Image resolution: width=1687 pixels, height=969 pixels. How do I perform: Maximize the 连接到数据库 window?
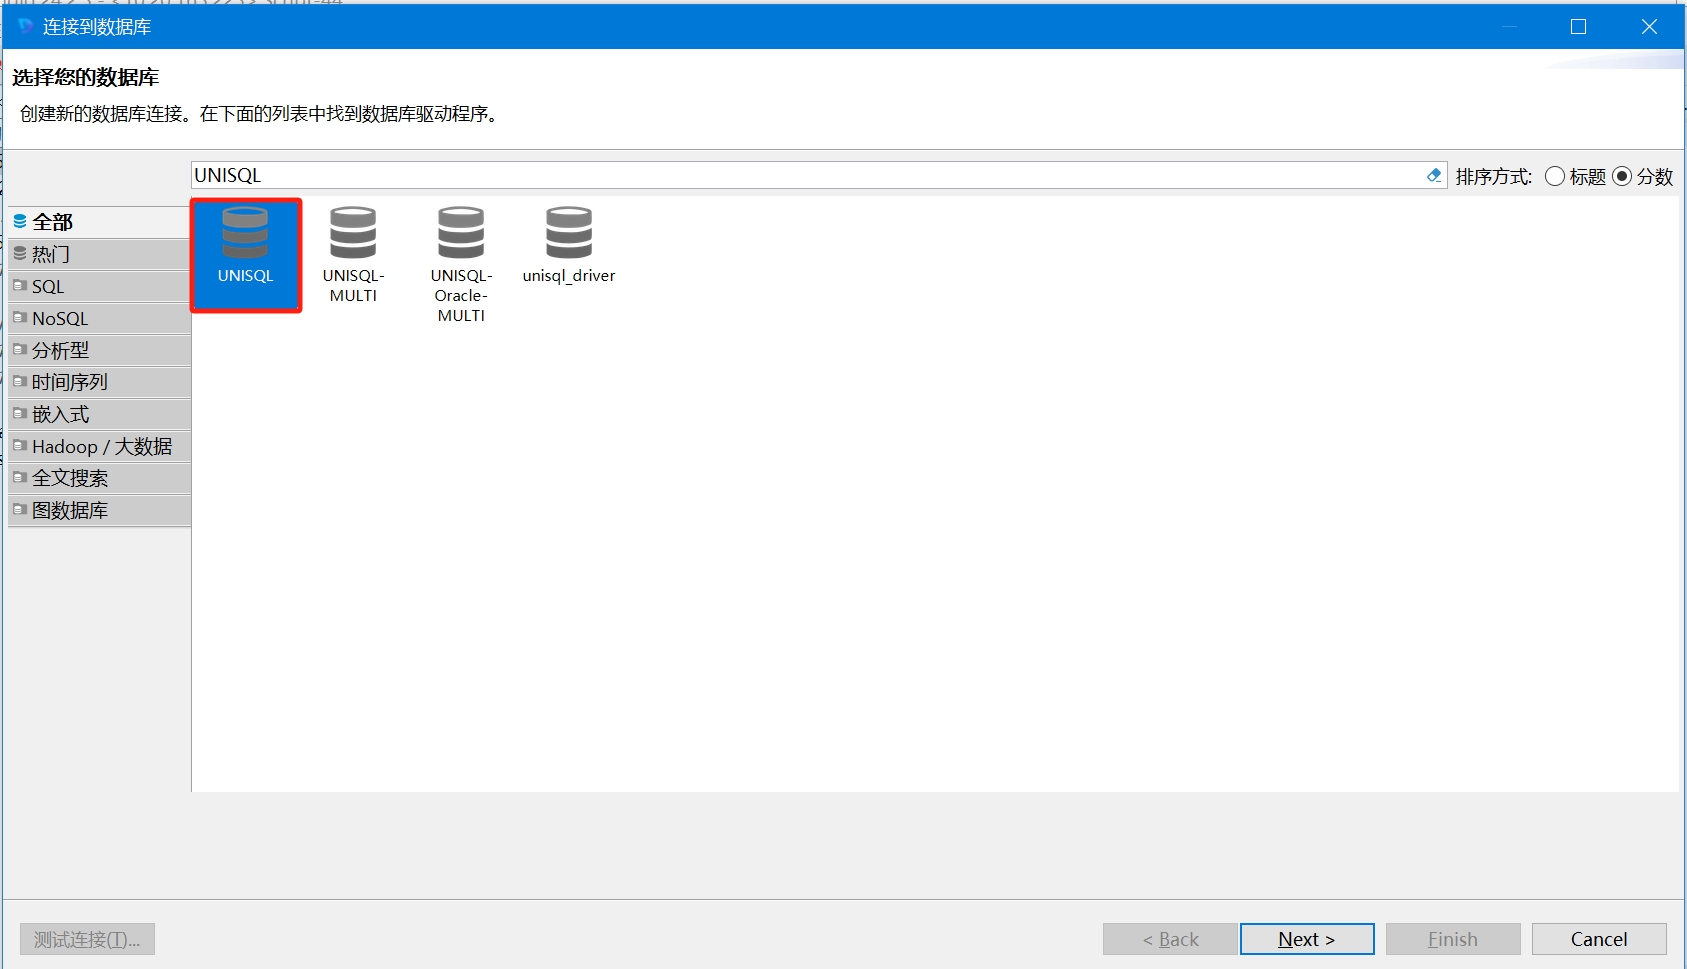pyautogui.click(x=1578, y=27)
